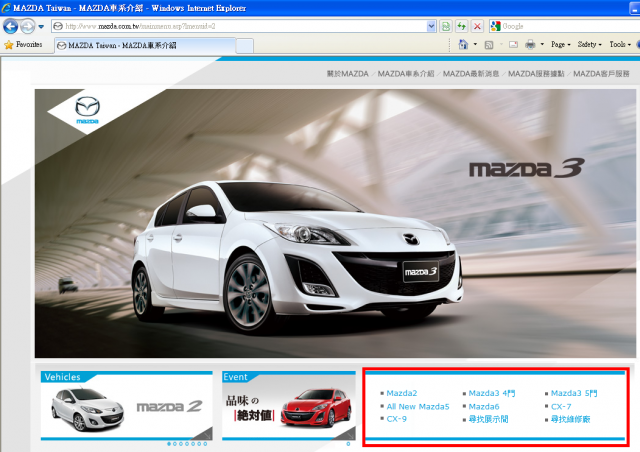Click the Print toolbar icon
Image resolution: width=640 pixels, height=452 pixels.
pos(530,44)
